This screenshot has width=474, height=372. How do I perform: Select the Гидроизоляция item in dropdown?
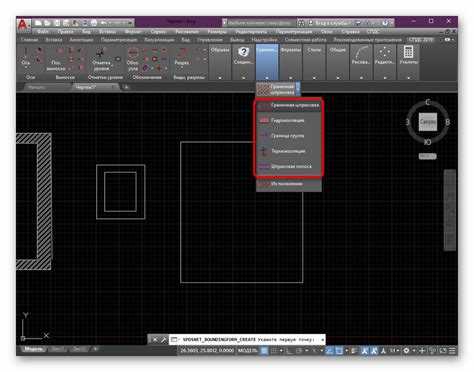tap(289, 120)
